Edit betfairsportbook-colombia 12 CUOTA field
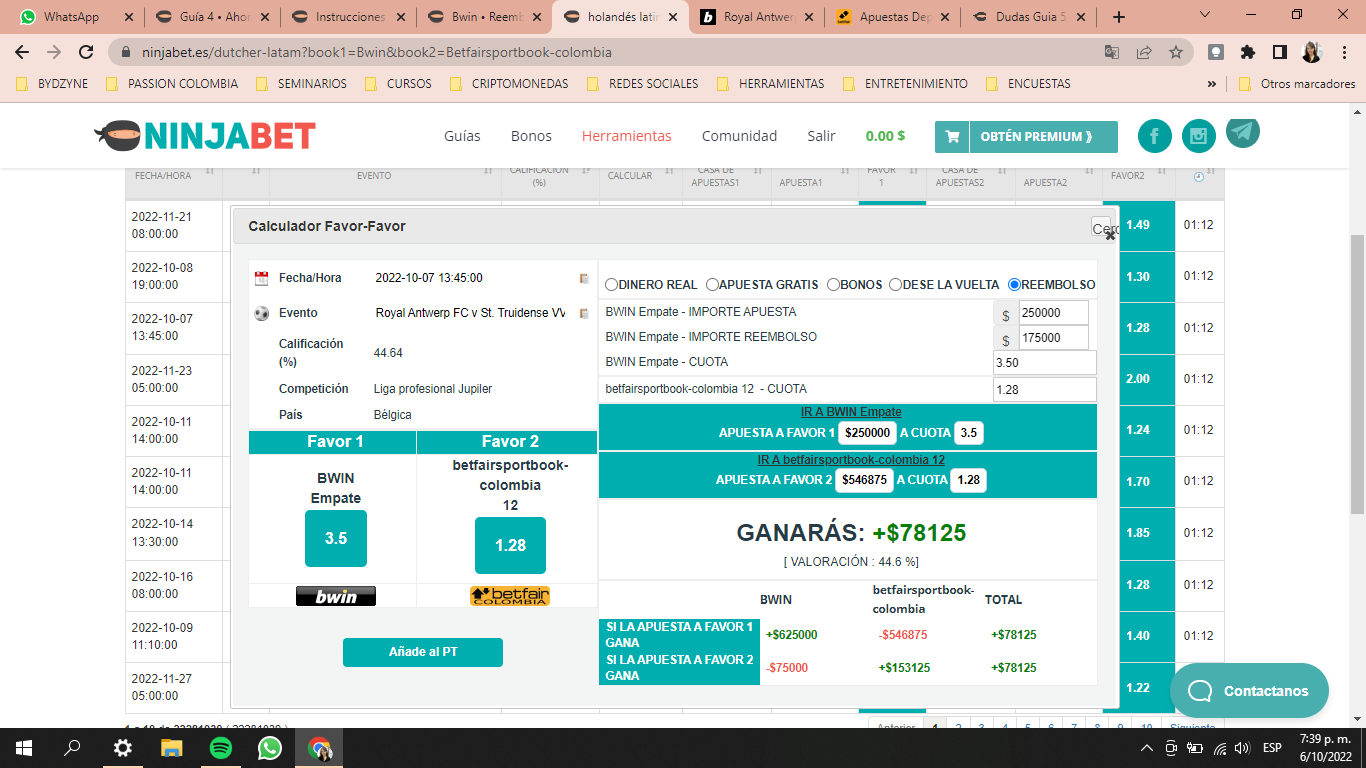Viewport: 1366px width, 768px height. [x=1045, y=389]
